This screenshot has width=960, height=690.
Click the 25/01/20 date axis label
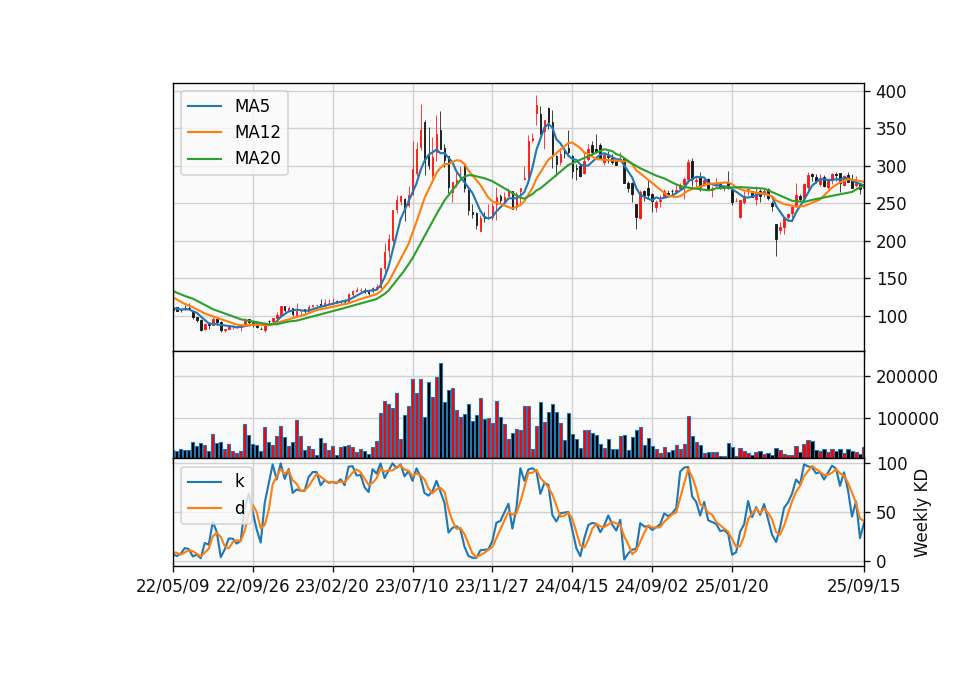[732, 586]
